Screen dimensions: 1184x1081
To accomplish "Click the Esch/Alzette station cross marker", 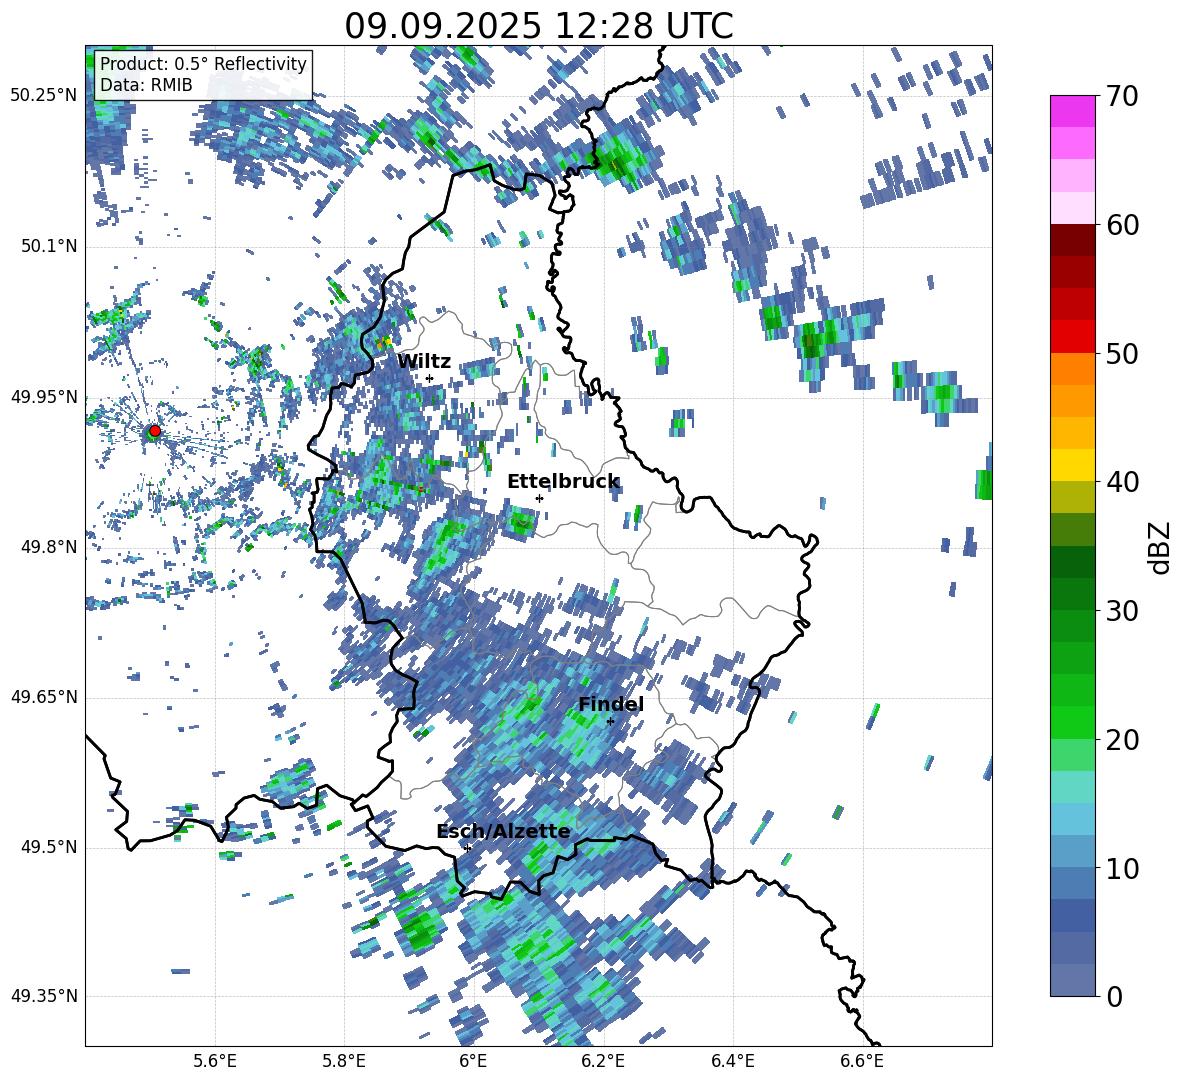I will 467,848.
